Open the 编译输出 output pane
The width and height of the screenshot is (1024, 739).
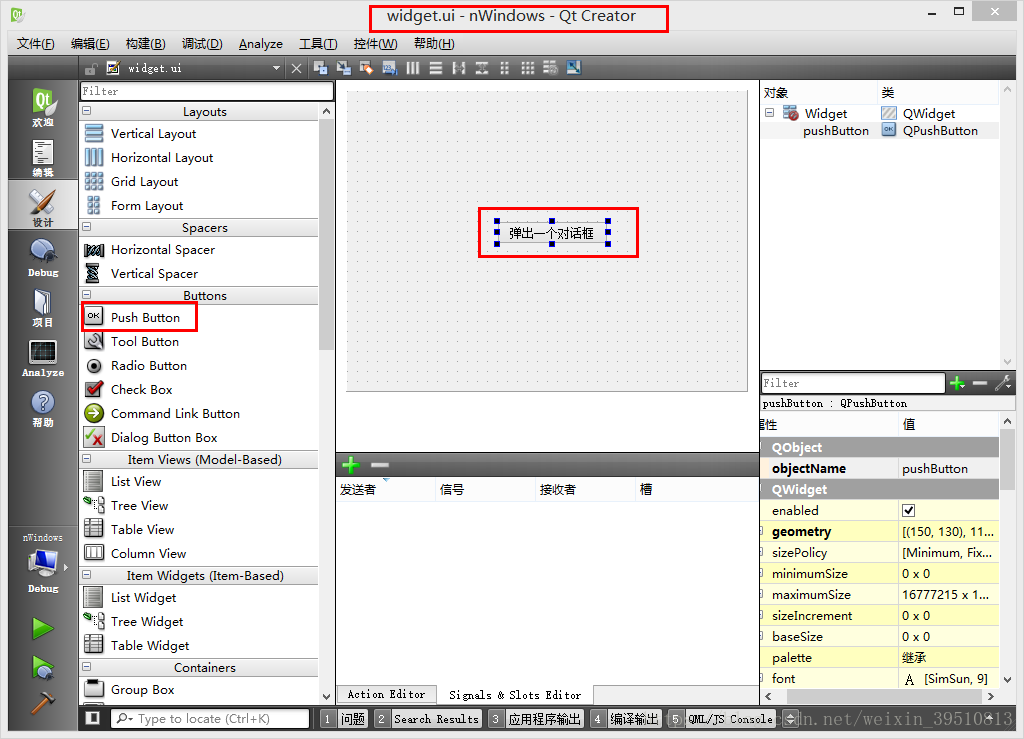626,719
